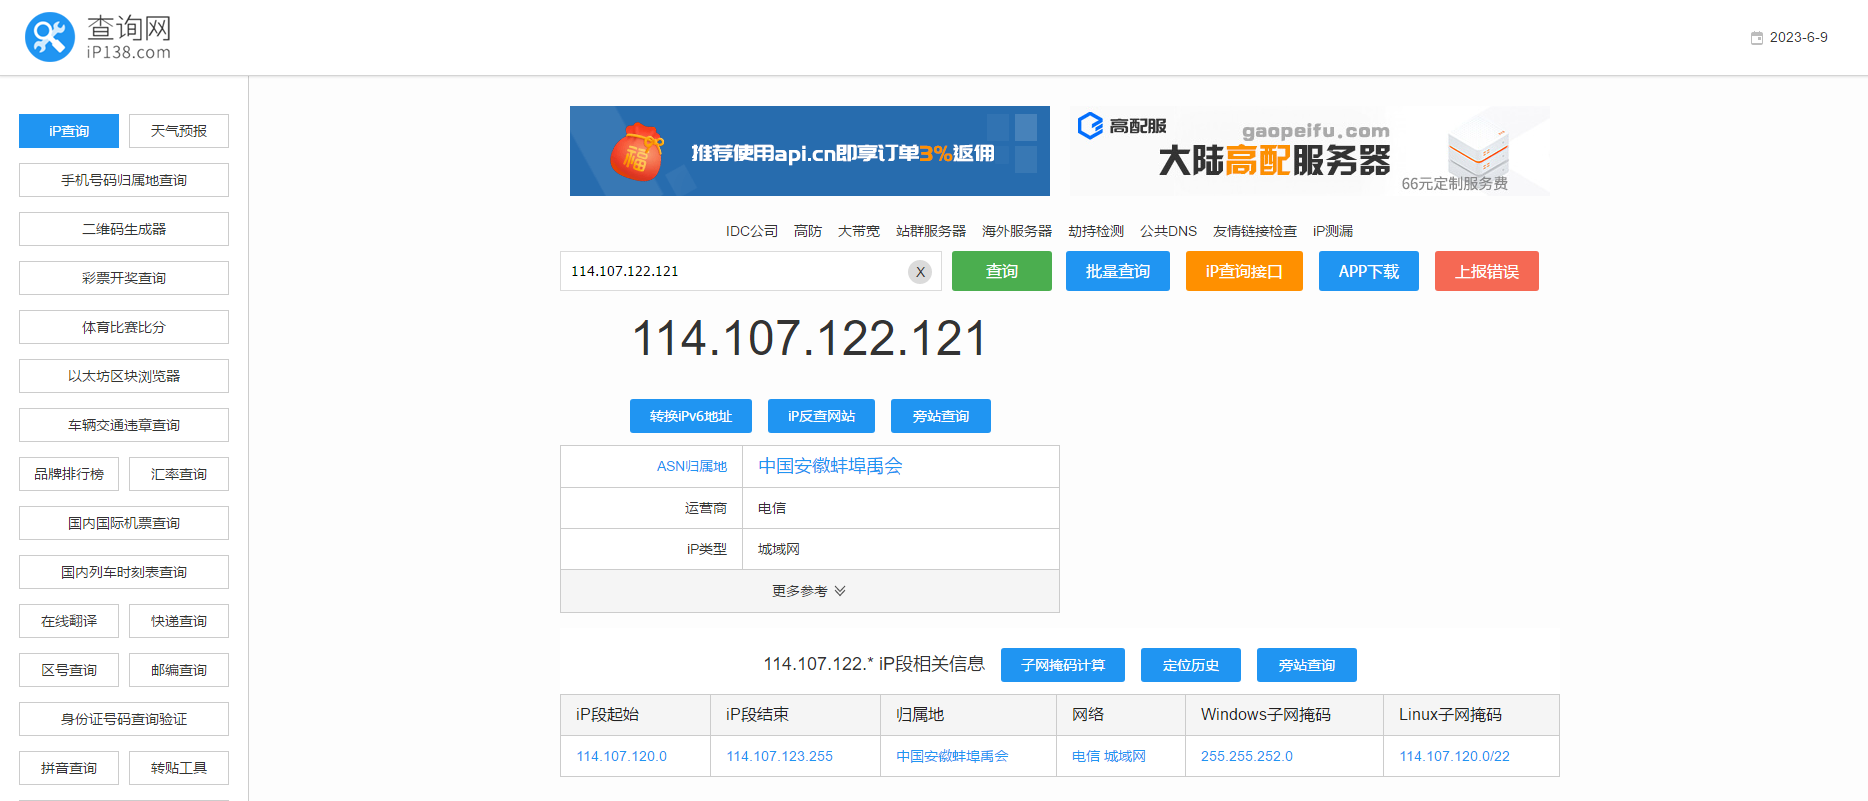This screenshot has height=801, width=1868.
Task: Open the IDC公司 link
Action: click(752, 231)
